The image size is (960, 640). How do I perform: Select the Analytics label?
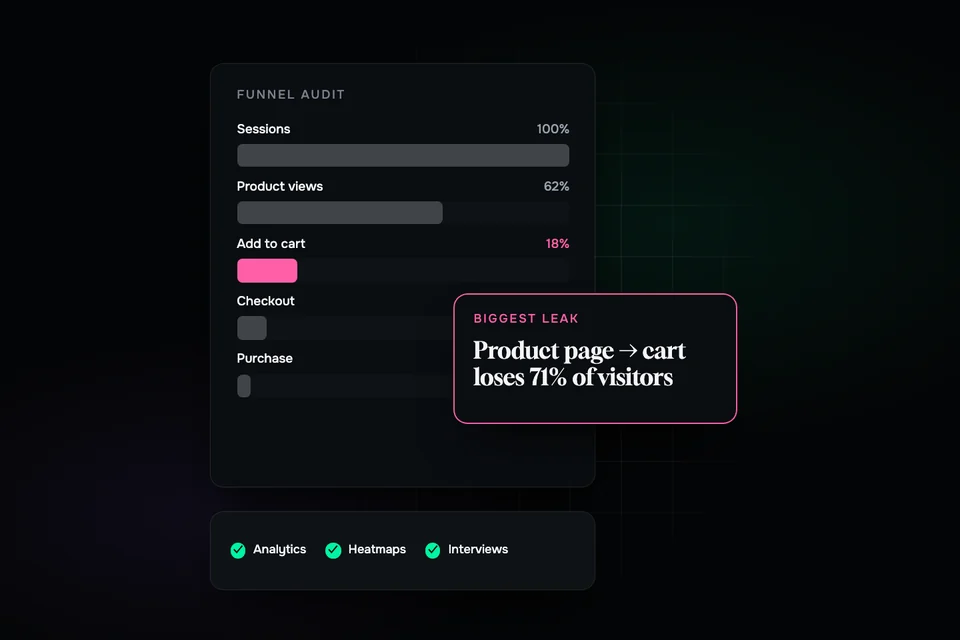(x=279, y=549)
